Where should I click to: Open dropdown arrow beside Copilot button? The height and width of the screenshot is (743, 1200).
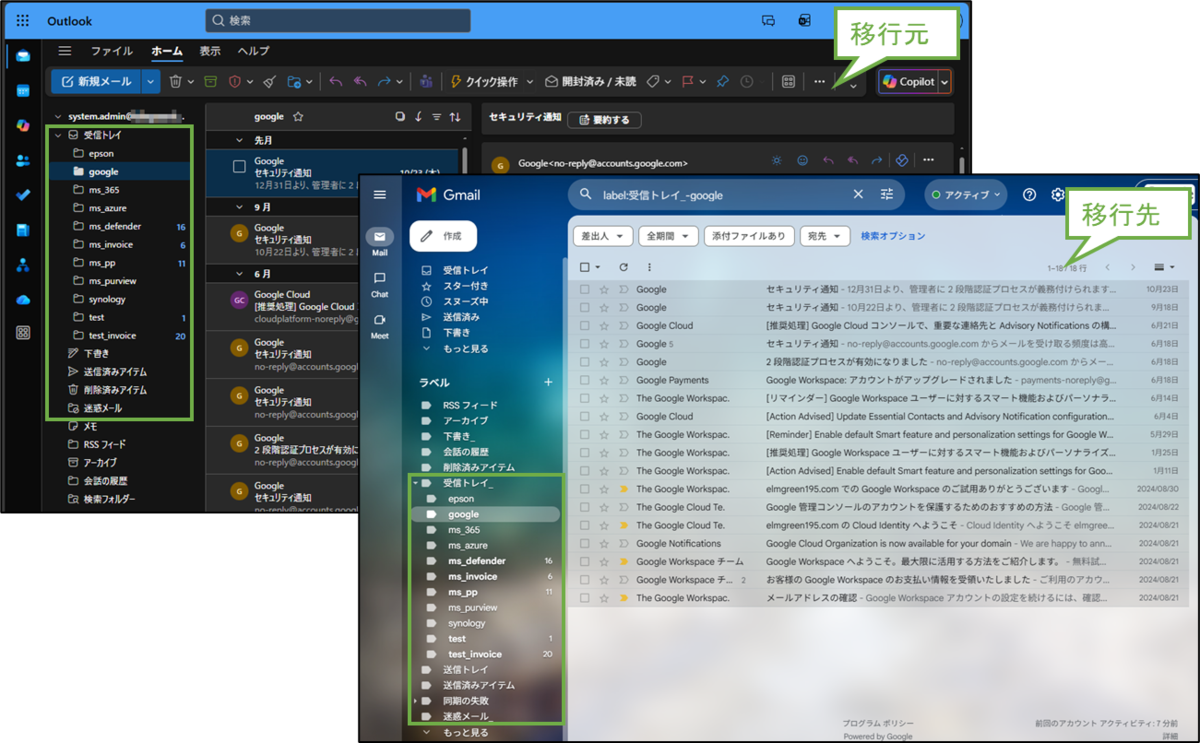click(944, 81)
